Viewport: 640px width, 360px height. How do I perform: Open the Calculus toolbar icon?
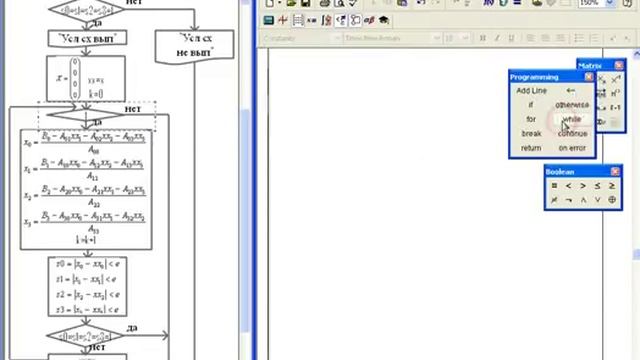pos(326,20)
